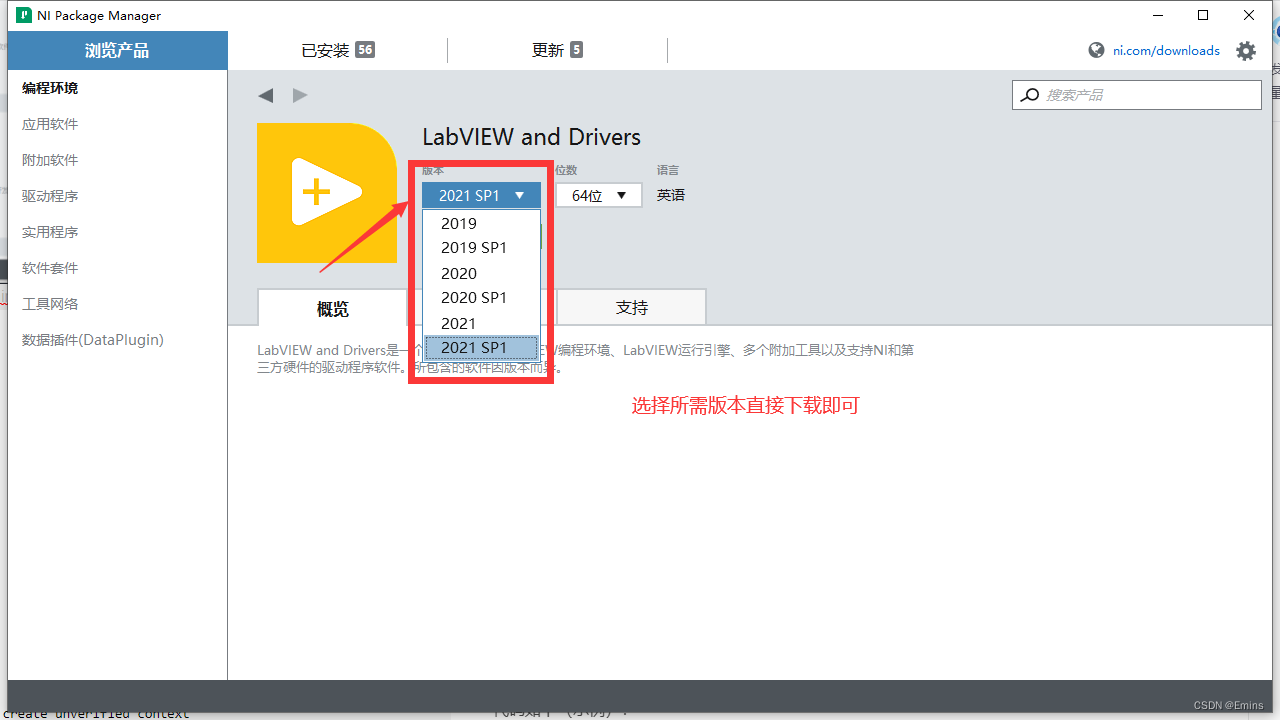
Task: Switch to the 更新 tab
Action: 557,49
